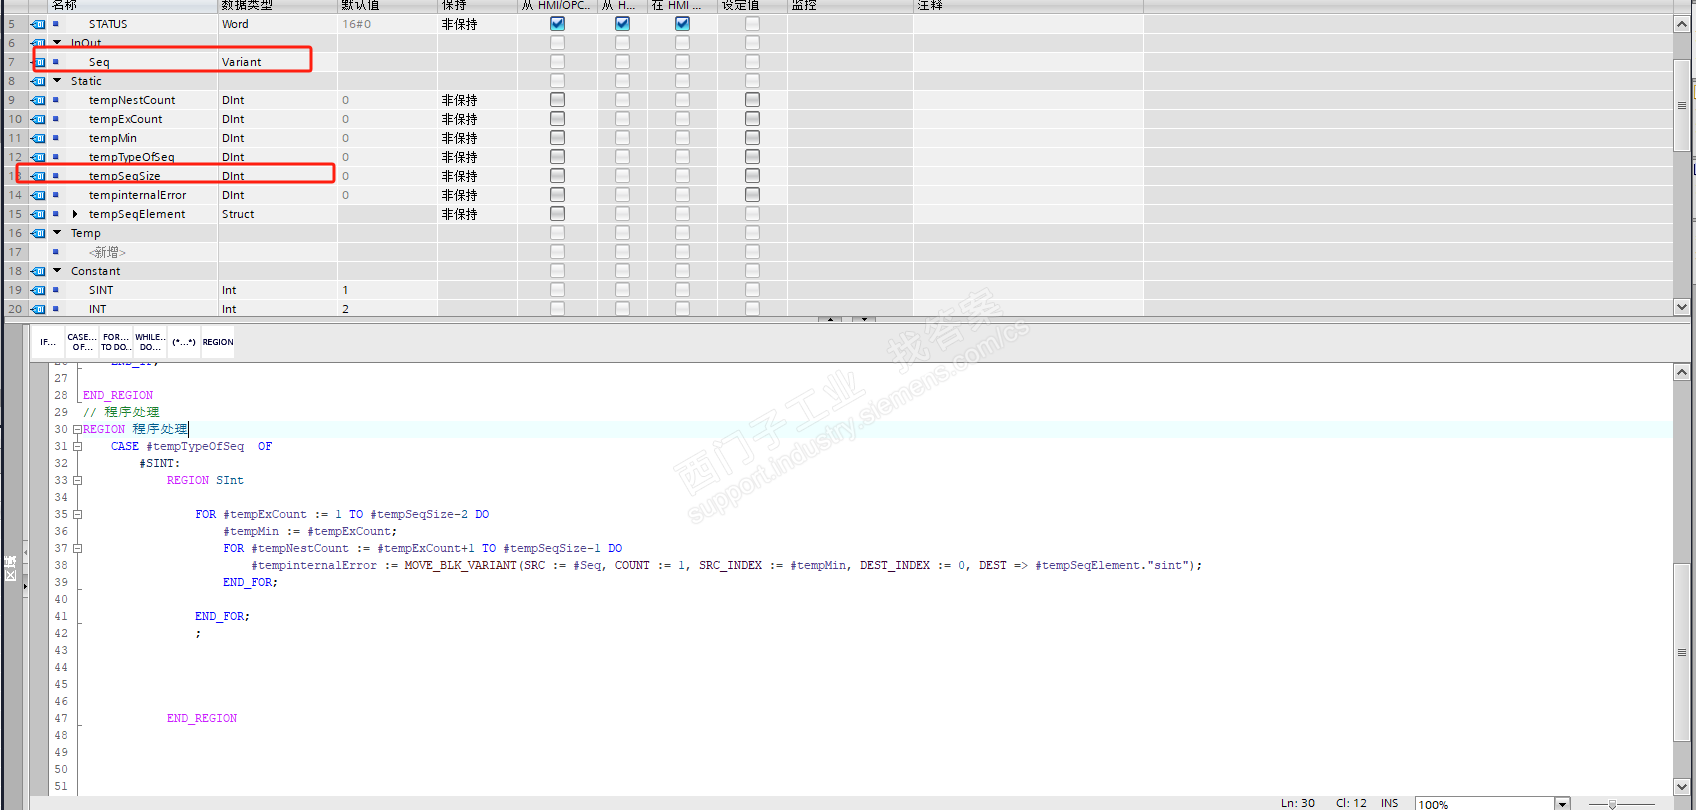Select the tempSeqSize variable name
Viewport: 1696px width, 810px height.
124,176
